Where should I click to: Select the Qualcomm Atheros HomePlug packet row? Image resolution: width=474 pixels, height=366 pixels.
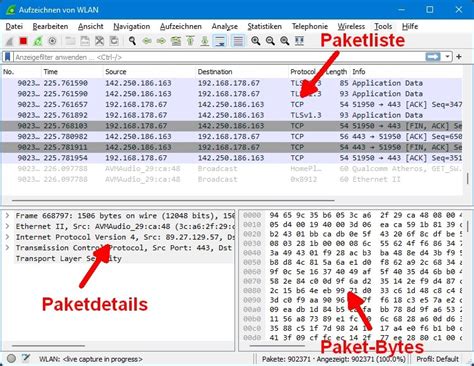tap(232, 168)
